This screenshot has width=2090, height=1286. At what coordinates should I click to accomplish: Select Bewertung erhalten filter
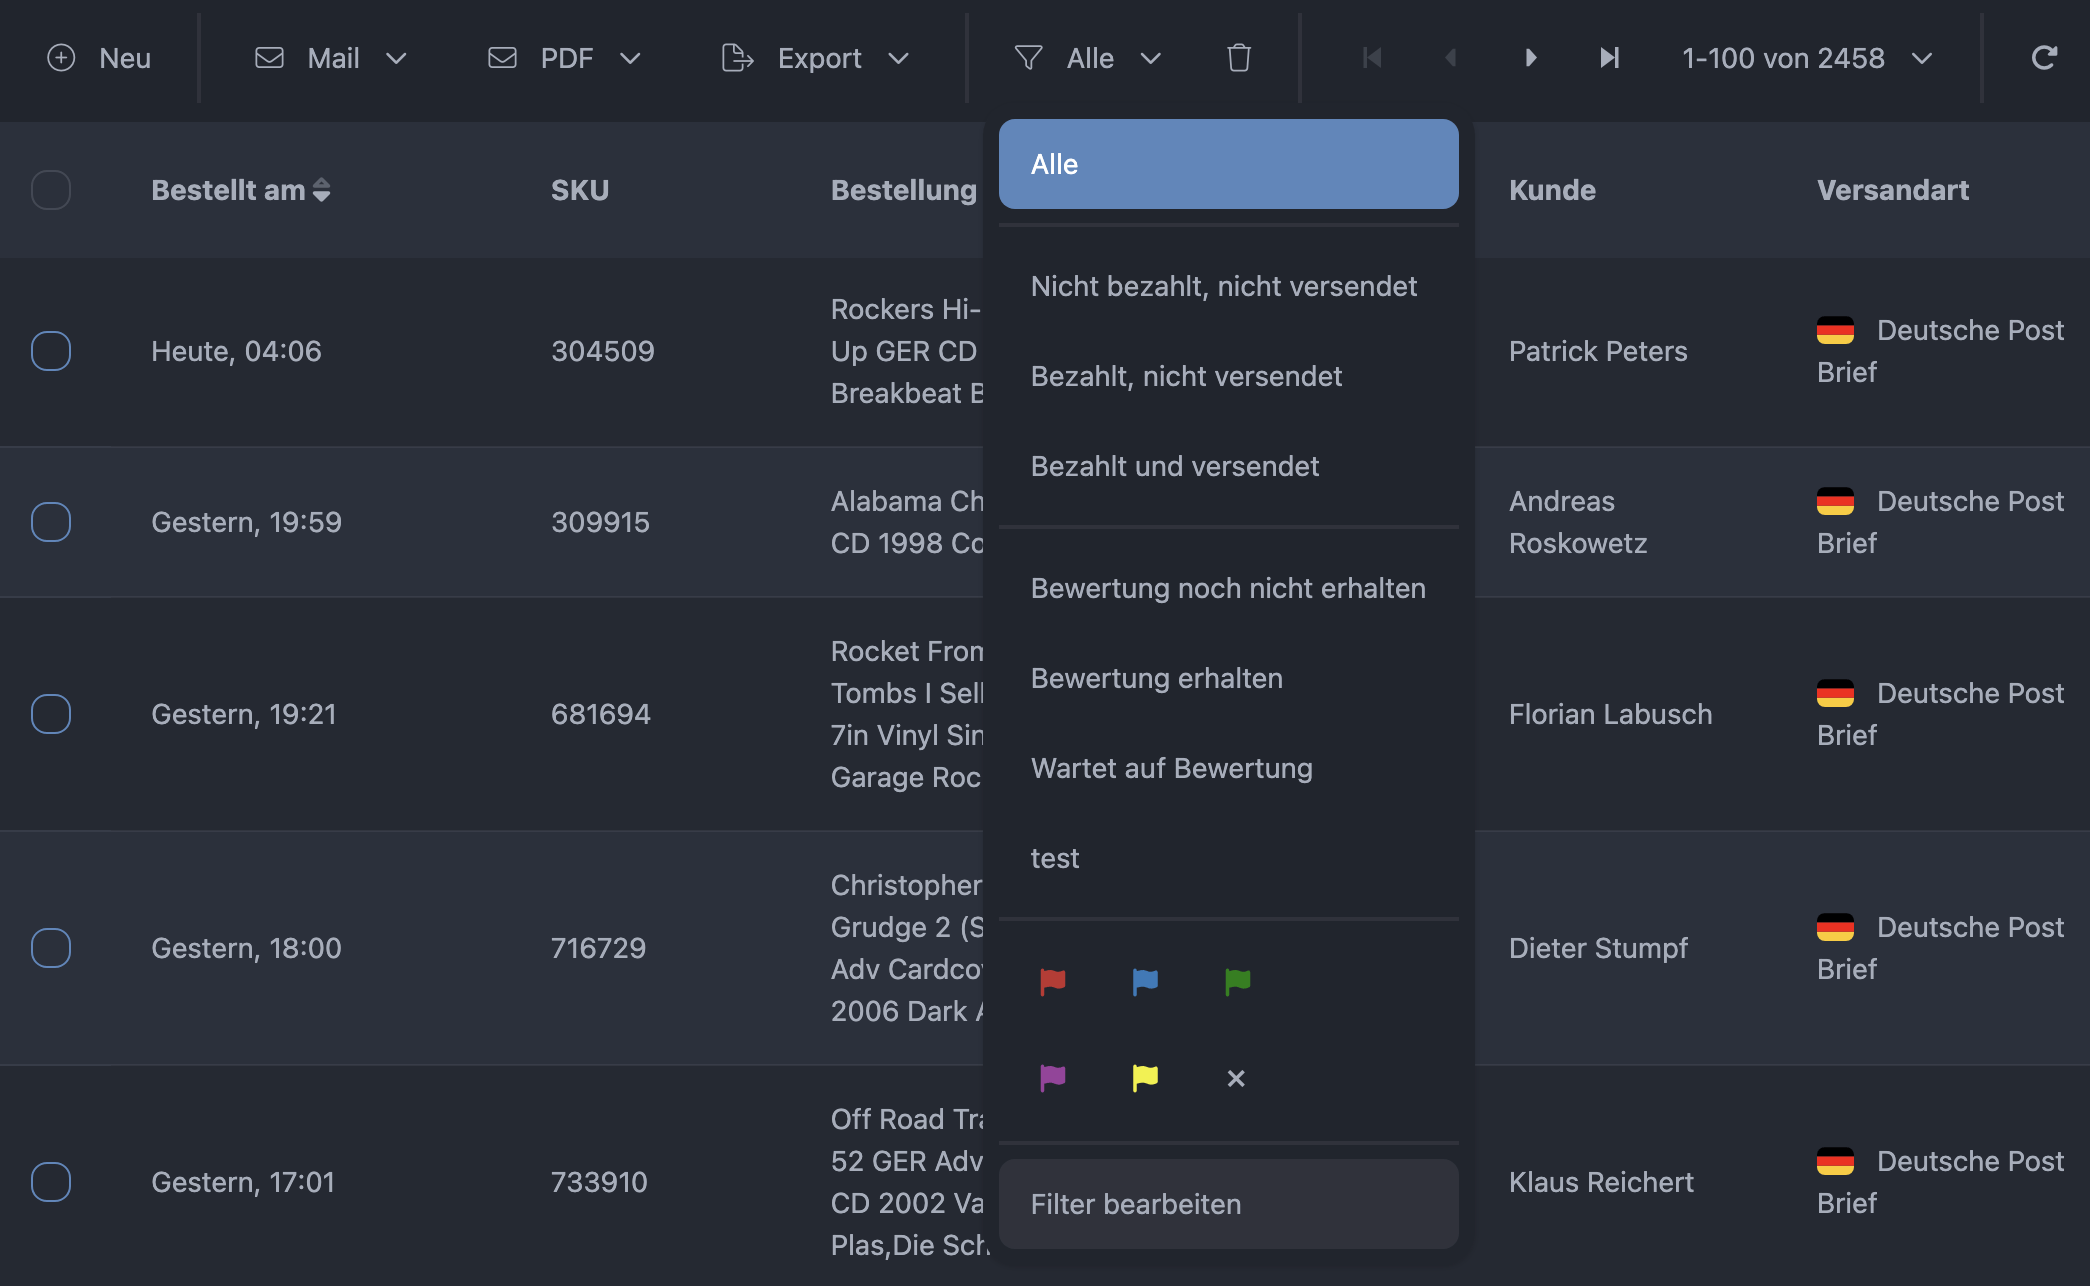1229,678
